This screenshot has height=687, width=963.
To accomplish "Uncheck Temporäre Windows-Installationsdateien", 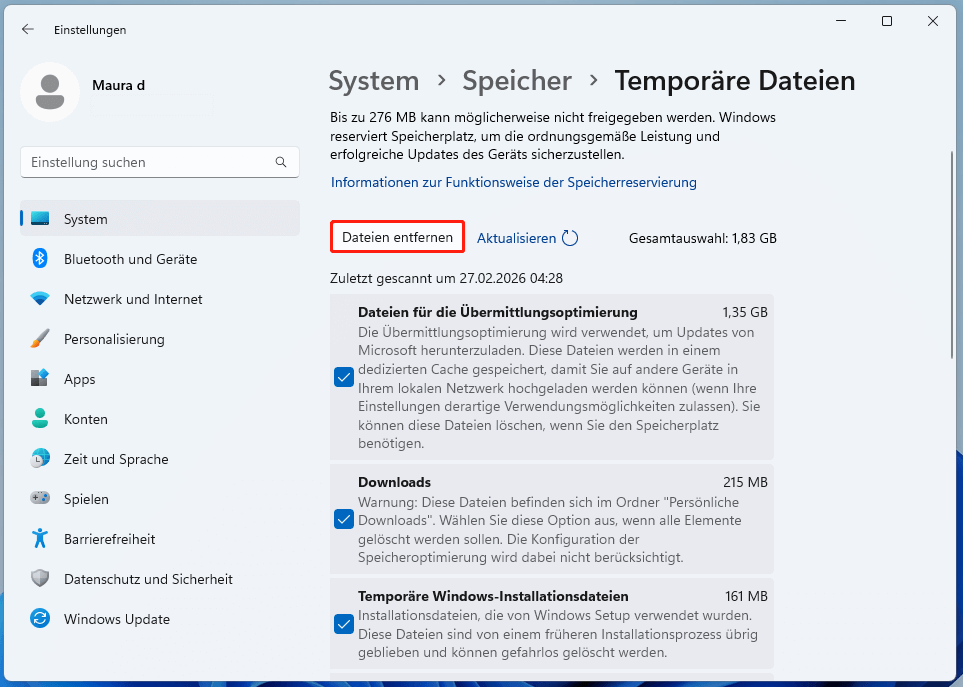I will pos(344,623).
